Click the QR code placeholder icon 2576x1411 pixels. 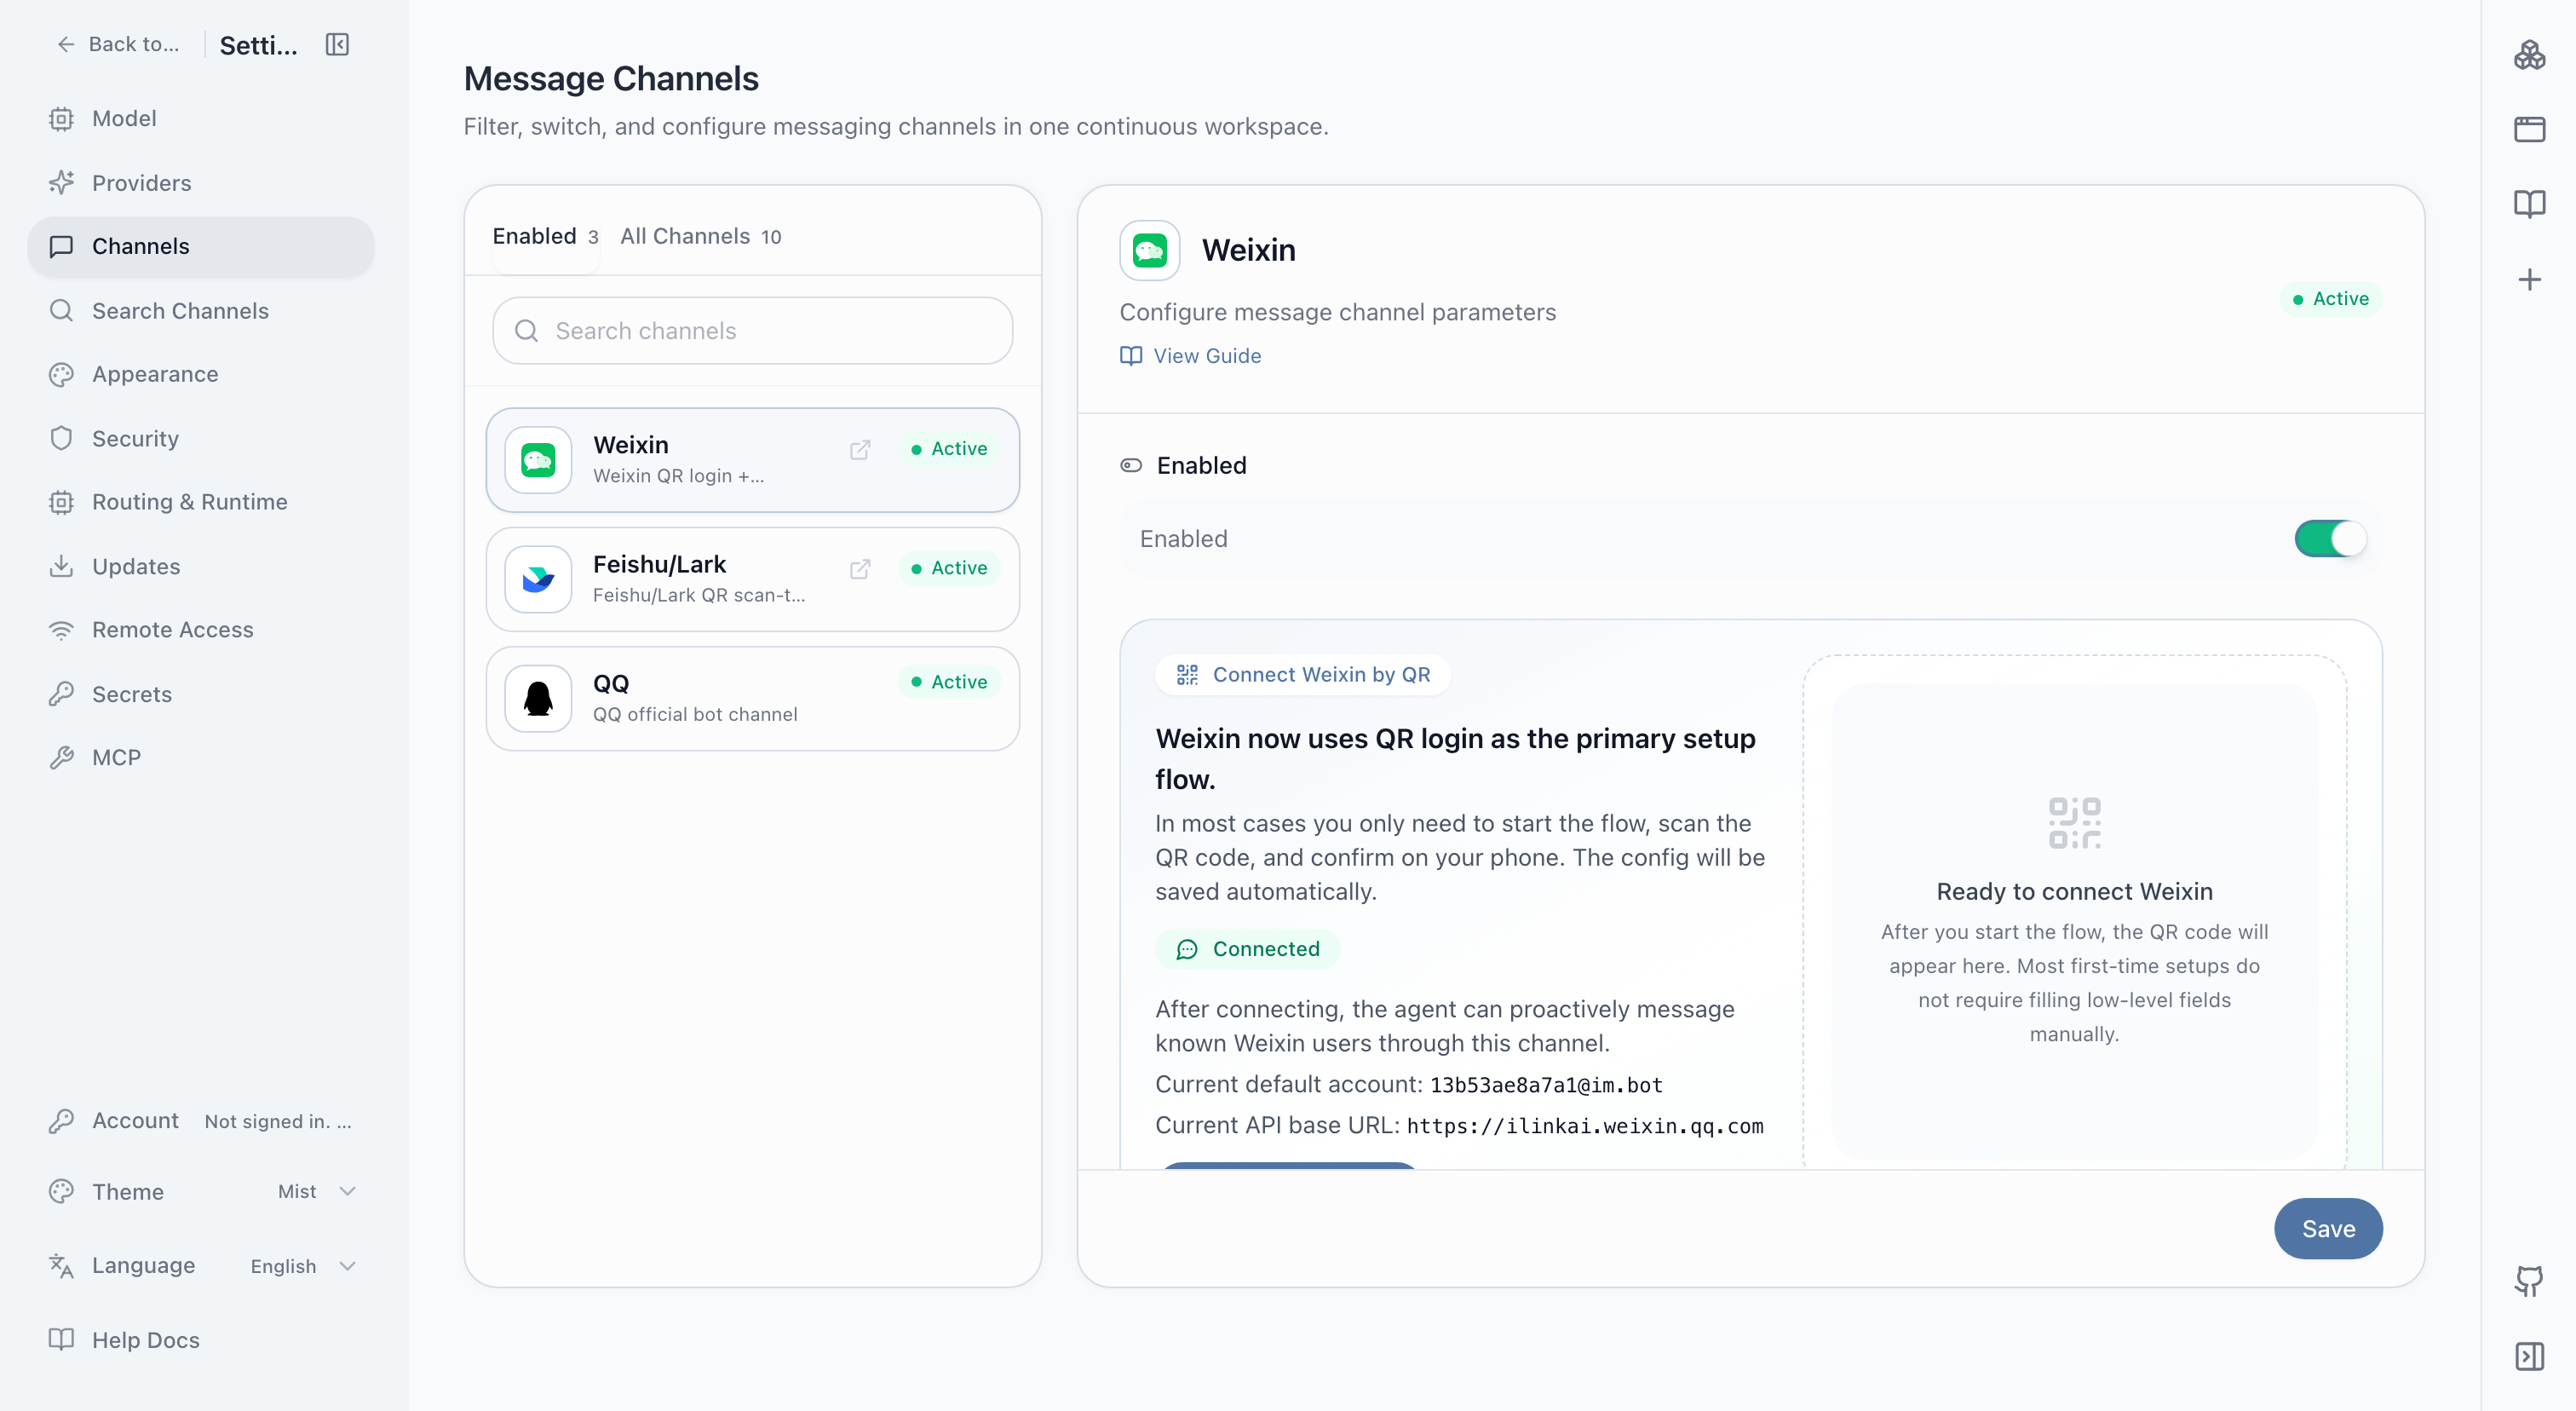pos(2074,822)
